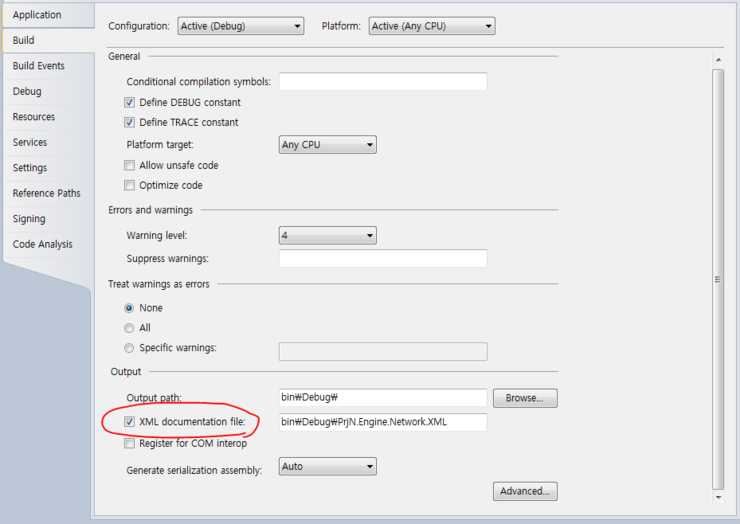740x524 pixels.
Task: Click the Conditional compilation symbols field
Action: click(382, 82)
